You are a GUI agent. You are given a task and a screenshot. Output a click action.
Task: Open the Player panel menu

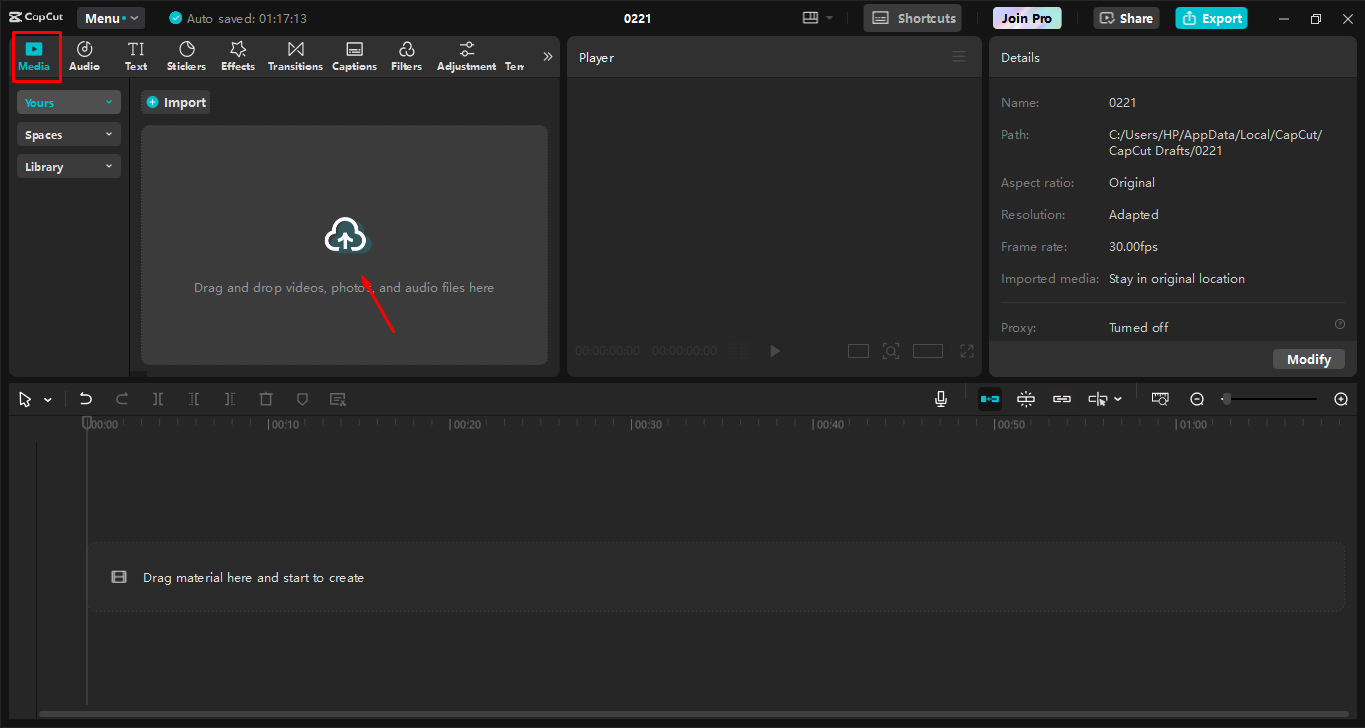959,57
